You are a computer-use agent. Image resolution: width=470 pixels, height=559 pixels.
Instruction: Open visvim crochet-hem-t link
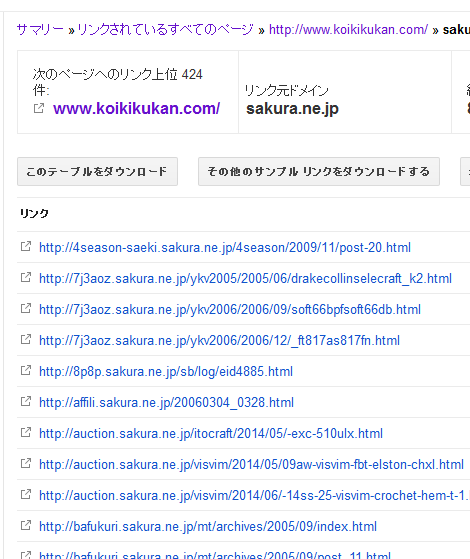254,496
